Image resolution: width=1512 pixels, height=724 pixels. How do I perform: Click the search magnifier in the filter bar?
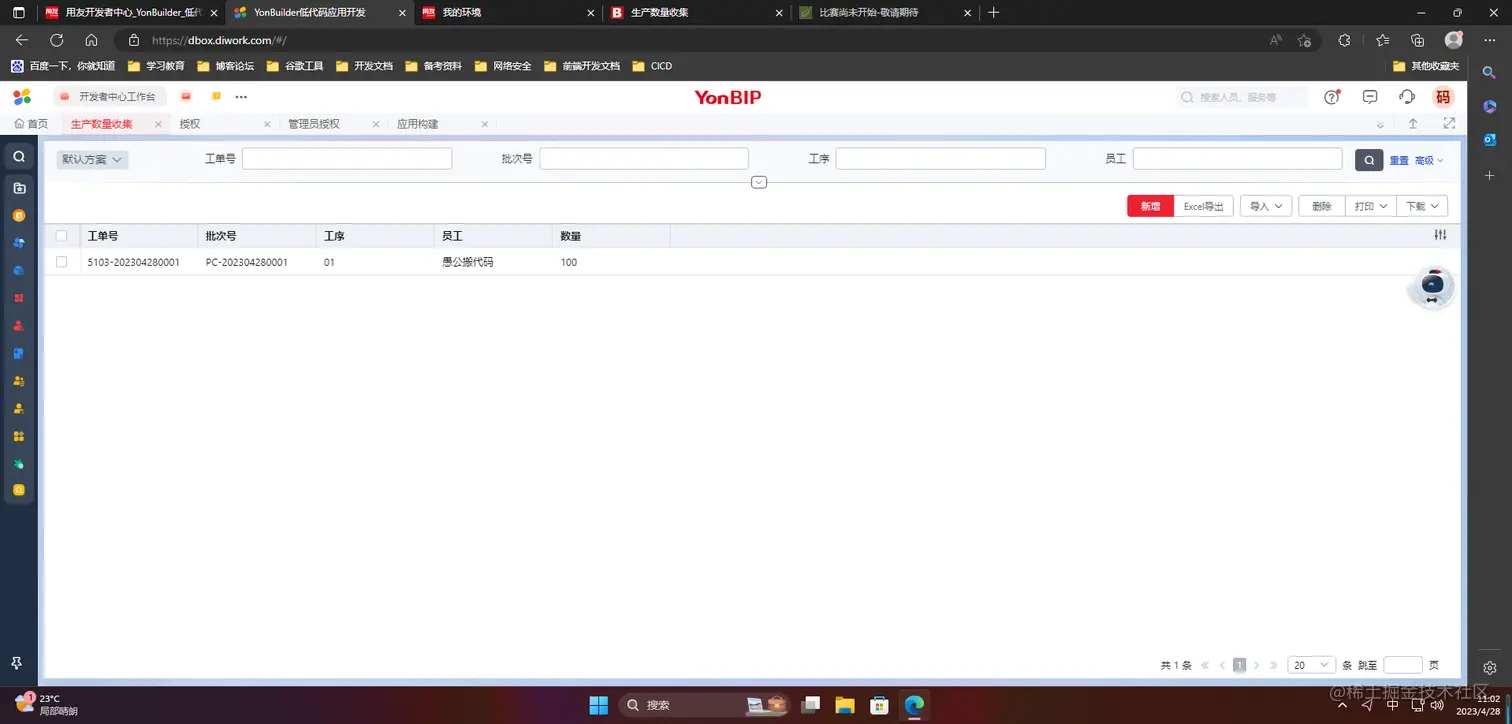[x=1368, y=159]
